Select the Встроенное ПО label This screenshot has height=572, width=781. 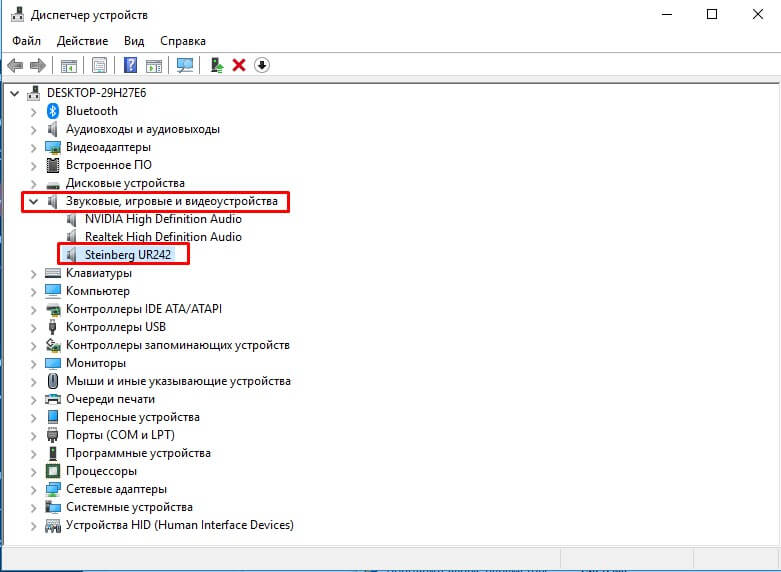click(x=109, y=165)
